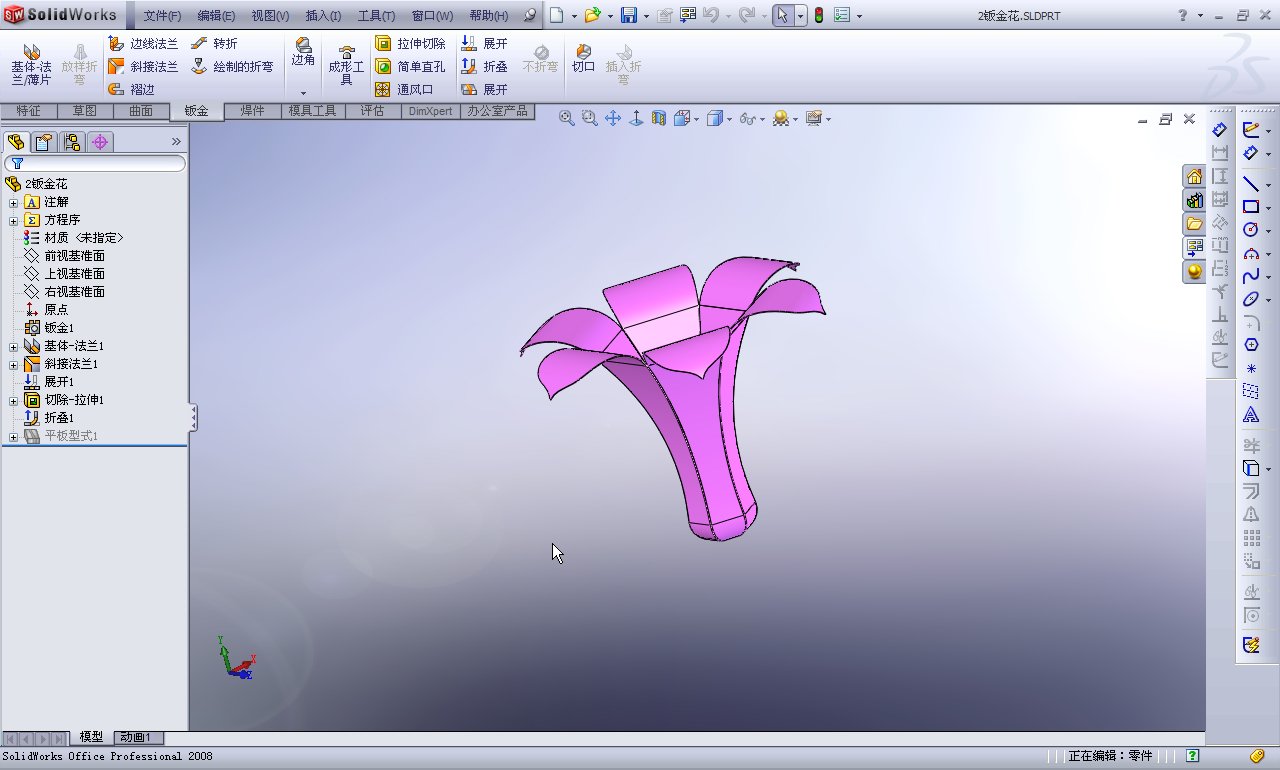Select the Line sketch tool

click(1250, 183)
